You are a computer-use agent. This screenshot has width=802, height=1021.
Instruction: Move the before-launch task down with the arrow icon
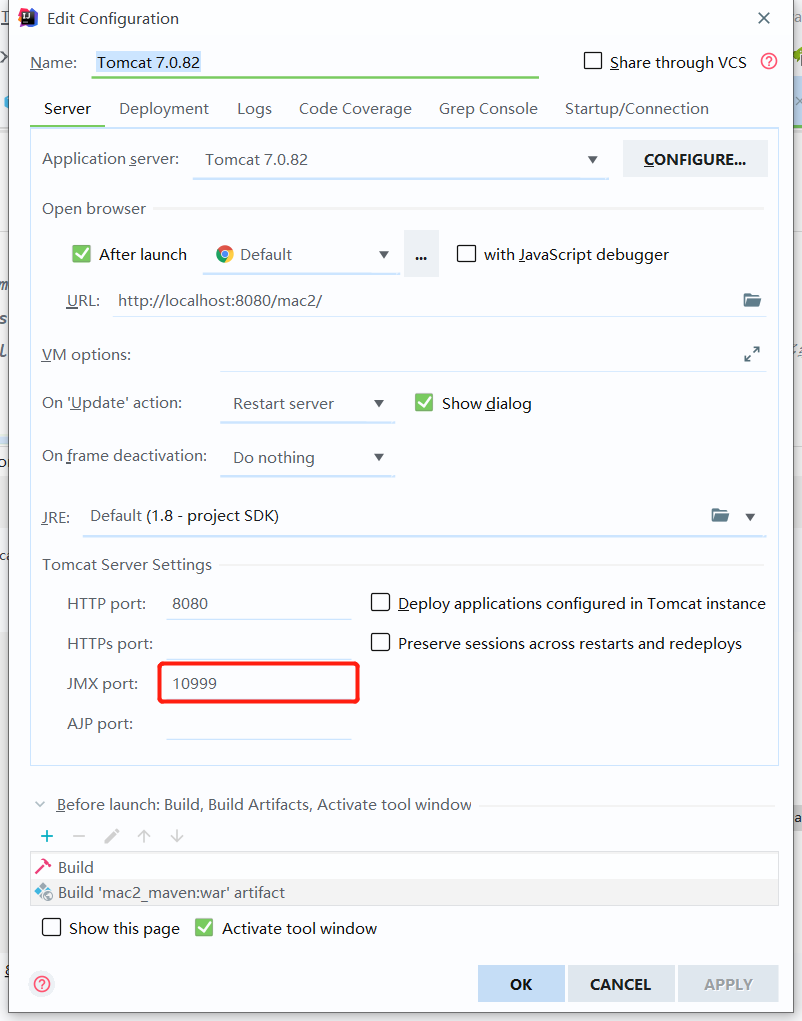[176, 836]
